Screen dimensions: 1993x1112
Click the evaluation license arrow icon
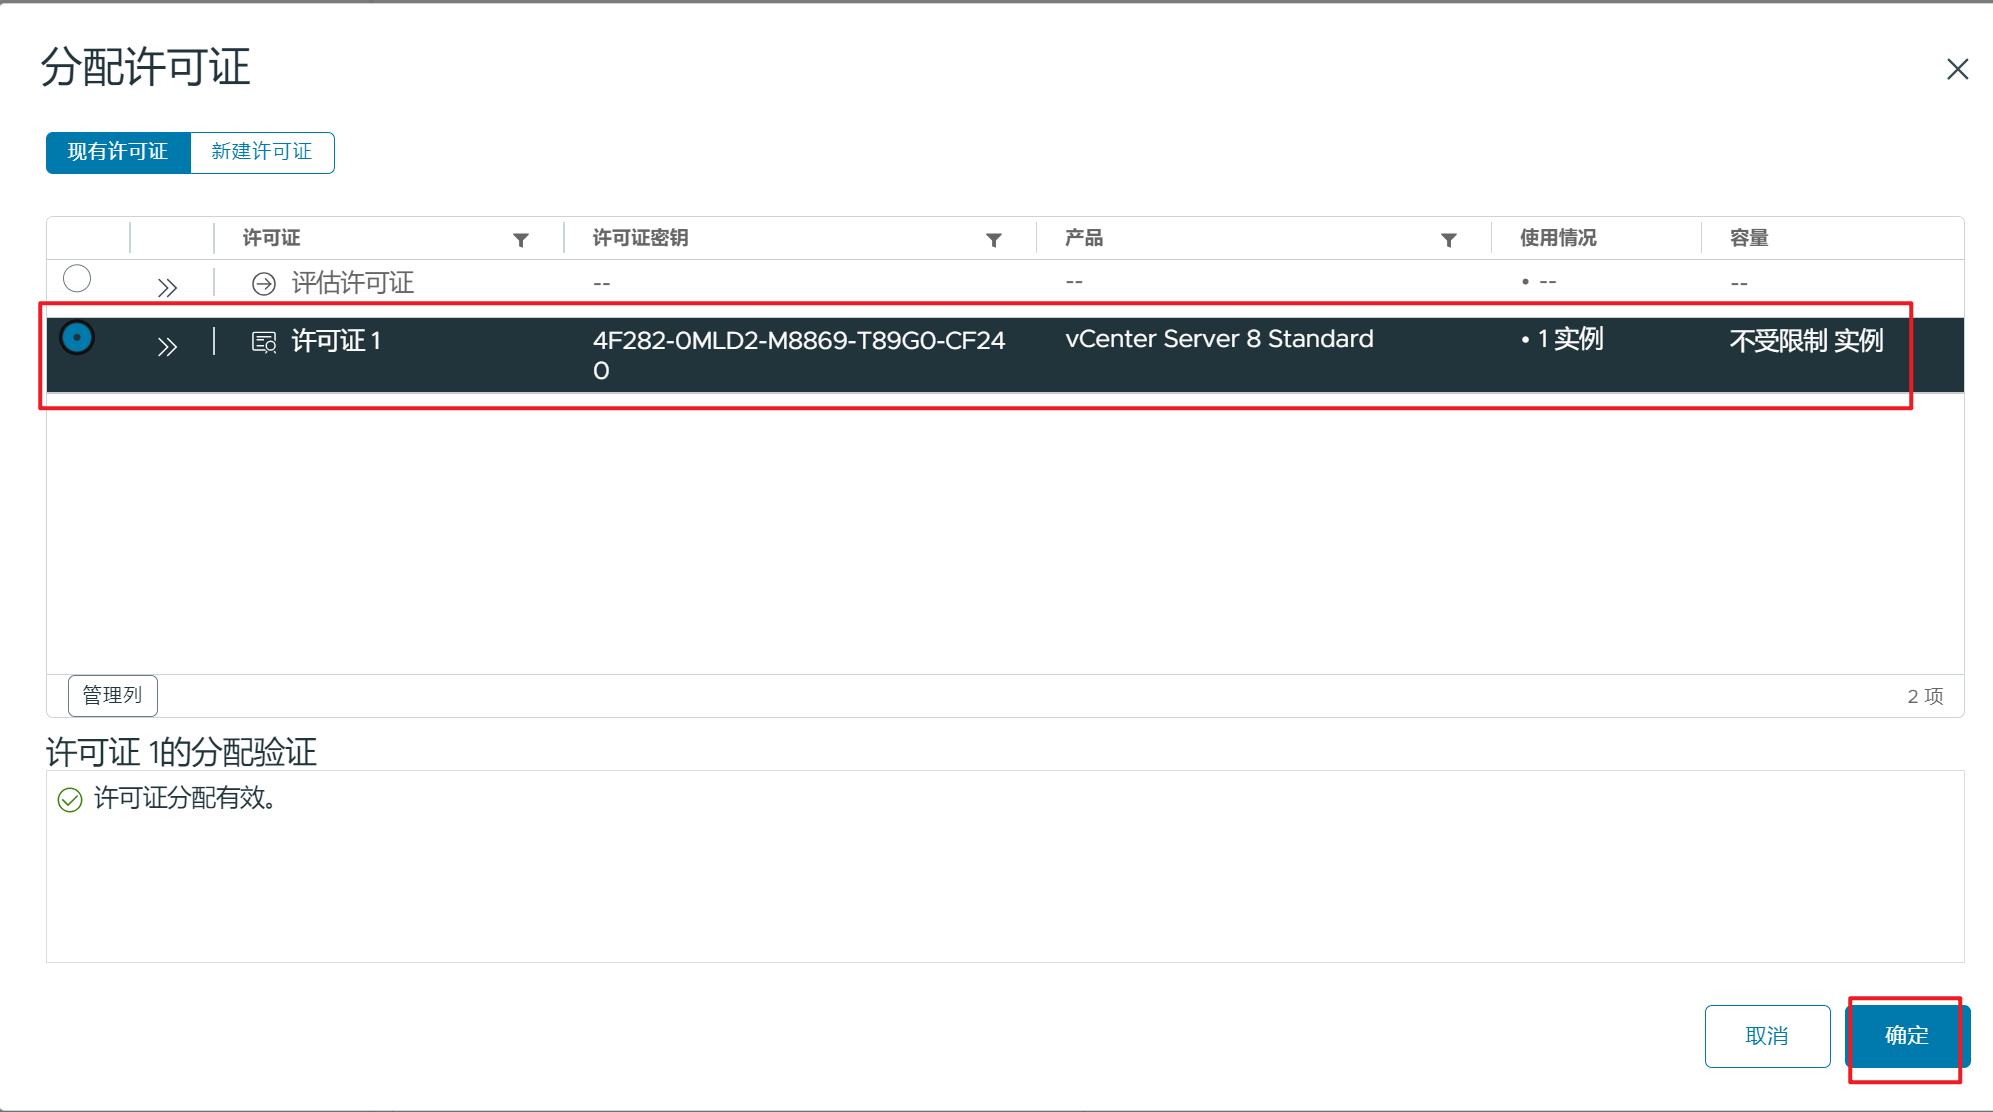pos(264,284)
